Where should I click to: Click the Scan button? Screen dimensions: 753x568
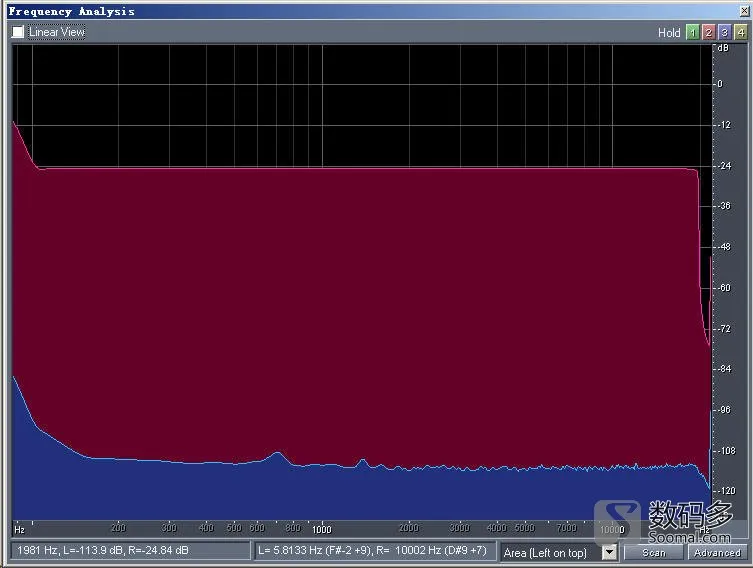(654, 553)
